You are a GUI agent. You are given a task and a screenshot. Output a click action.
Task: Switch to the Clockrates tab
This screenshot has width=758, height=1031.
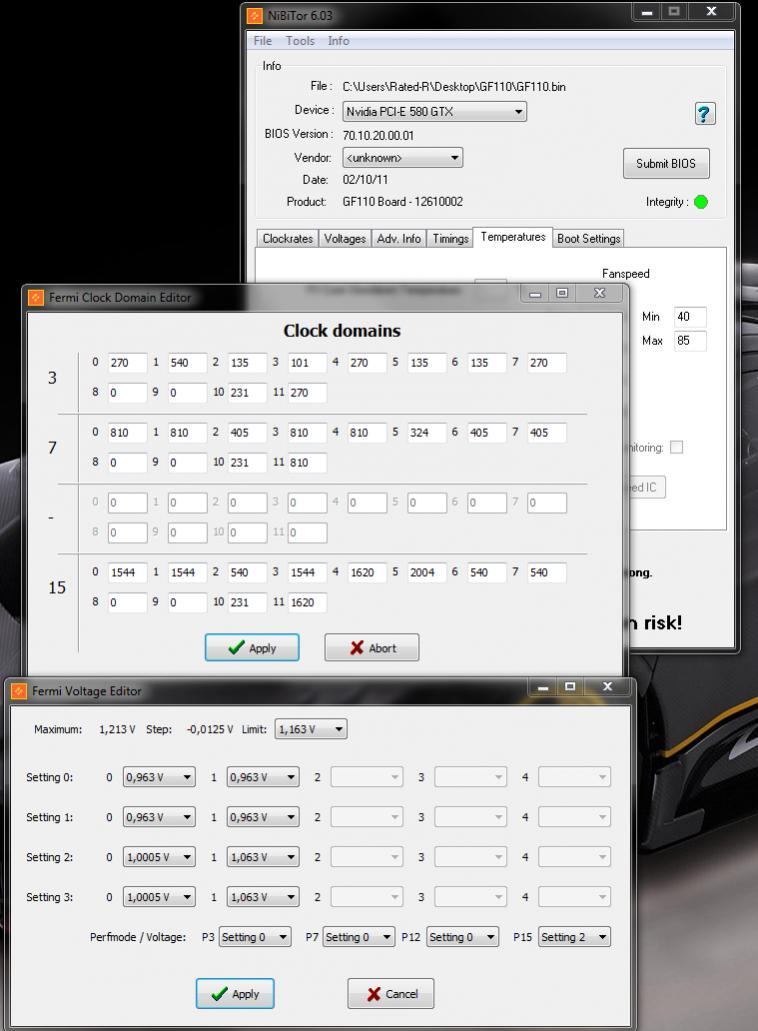click(x=287, y=239)
